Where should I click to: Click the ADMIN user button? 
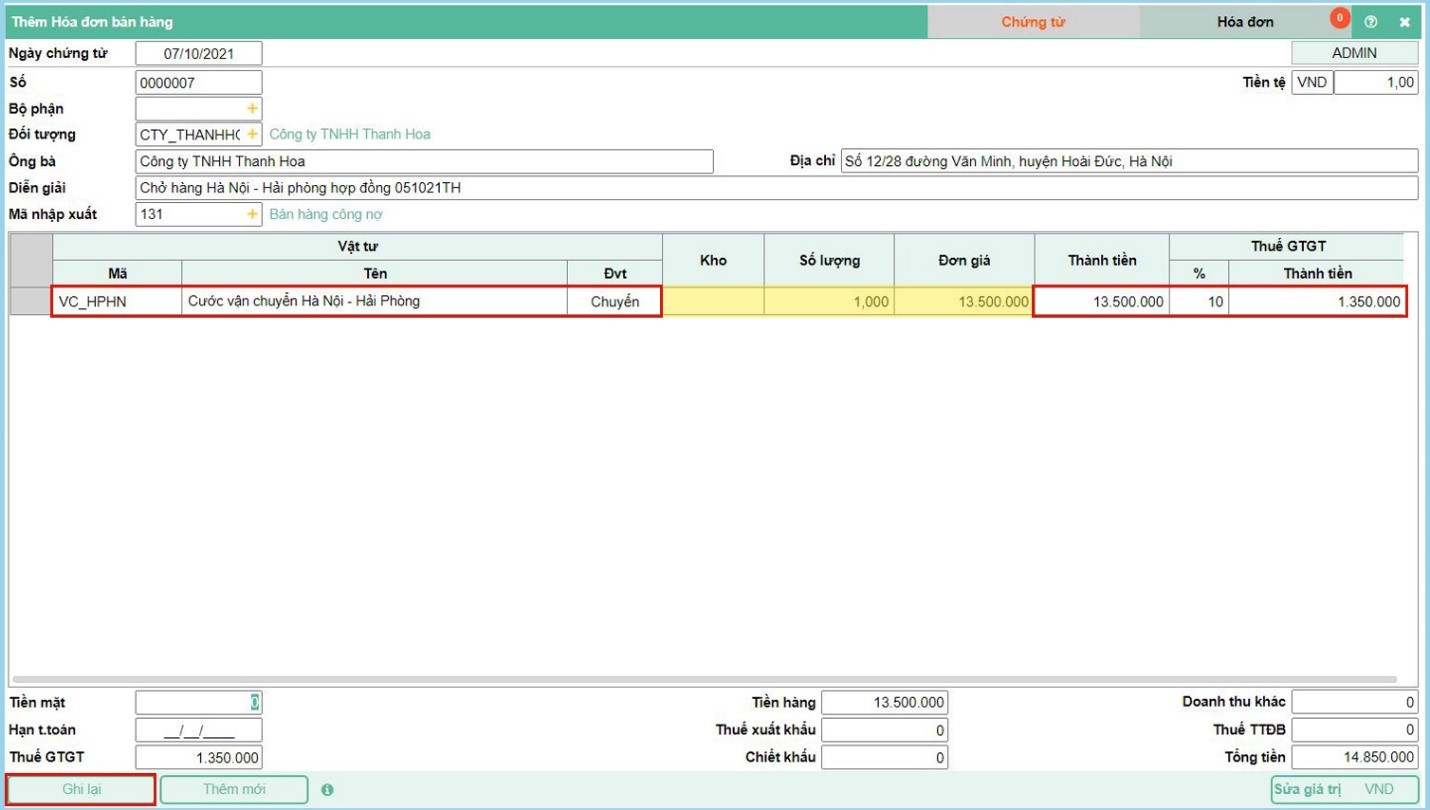pyautogui.click(x=1354, y=53)
